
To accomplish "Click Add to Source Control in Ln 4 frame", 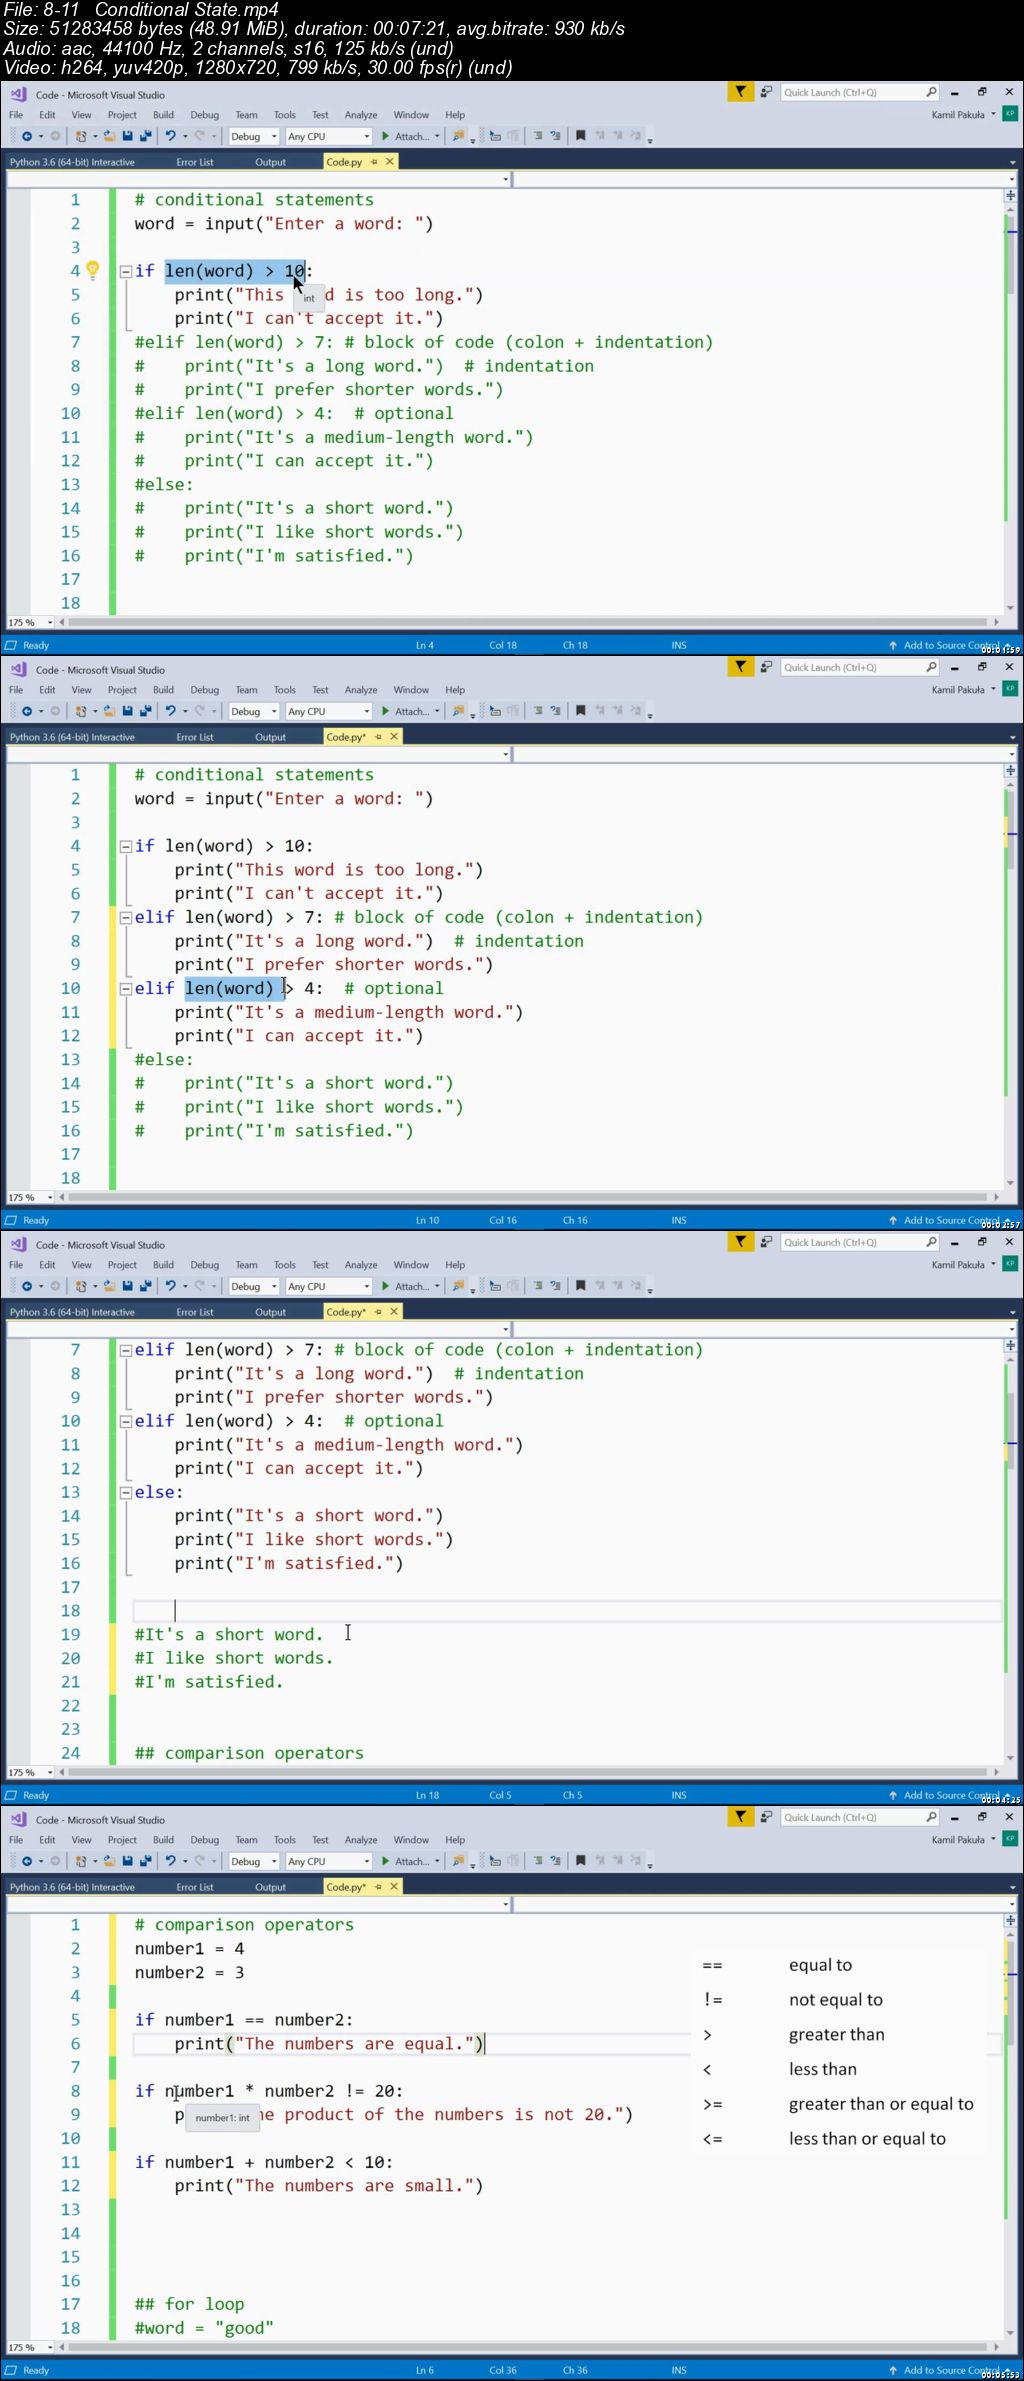I will pyautogui.click(x=949, y=645).
